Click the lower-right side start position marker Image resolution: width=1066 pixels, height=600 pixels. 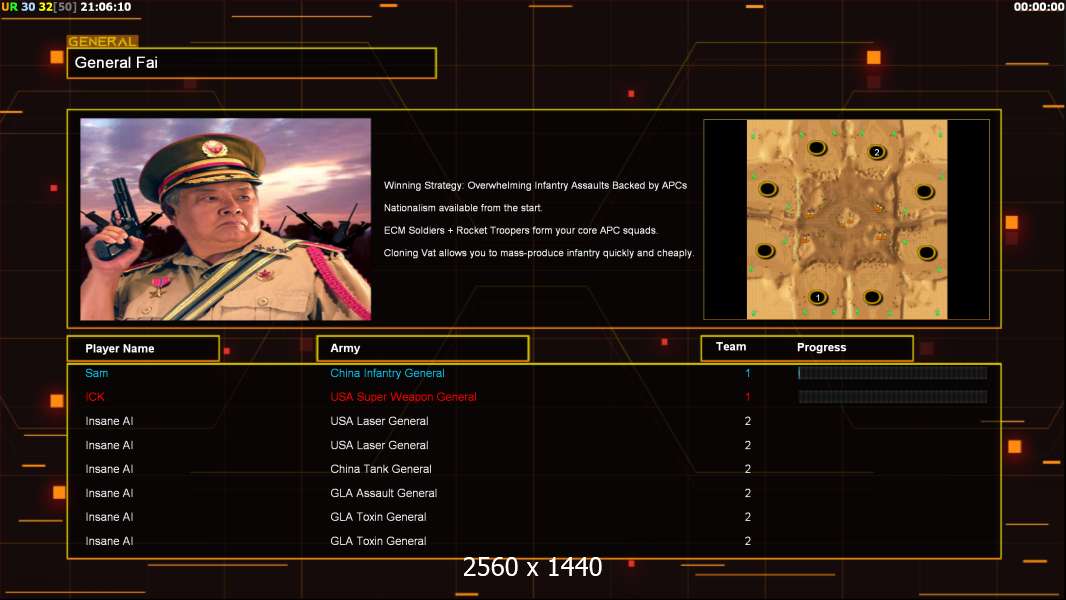pyautogui.click(x=926, y=252)
